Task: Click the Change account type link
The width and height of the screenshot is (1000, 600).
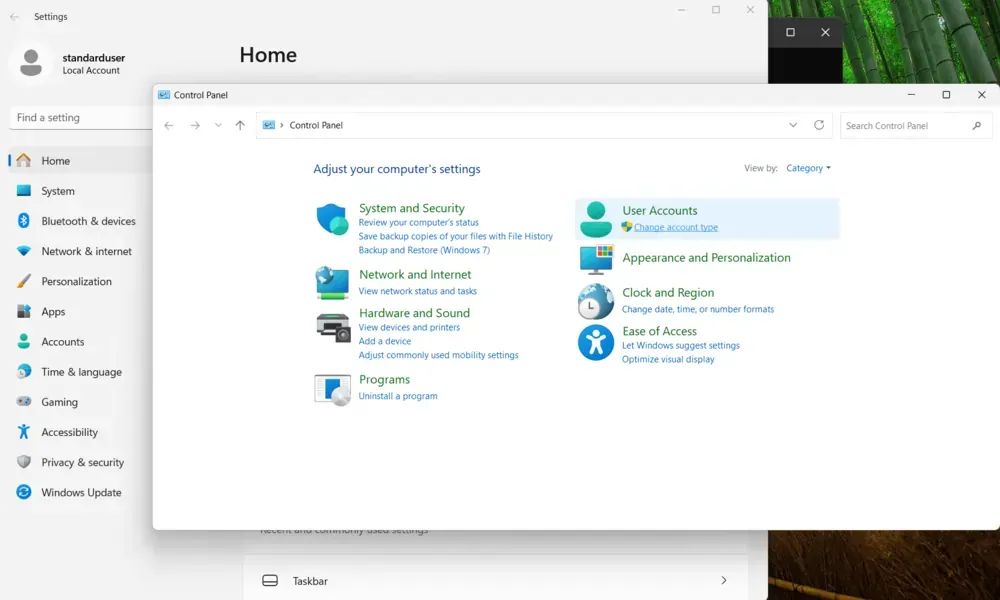Action: click(x=675, y=227)
